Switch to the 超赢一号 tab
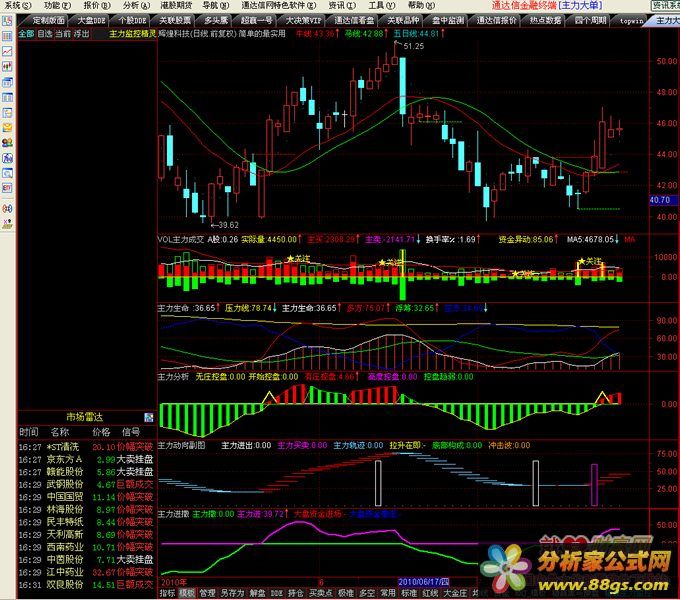The height and width of the screenshot is (600, 680). tap(257, 20)
